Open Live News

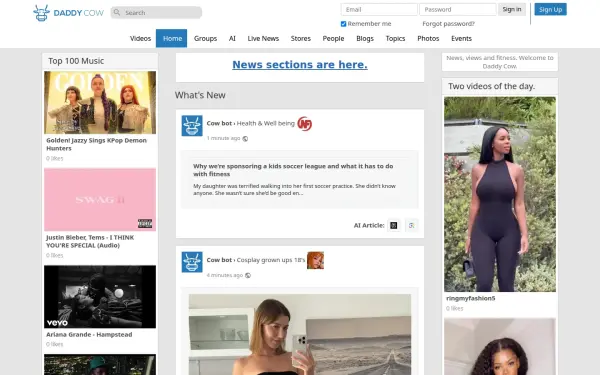click(263, 38)
